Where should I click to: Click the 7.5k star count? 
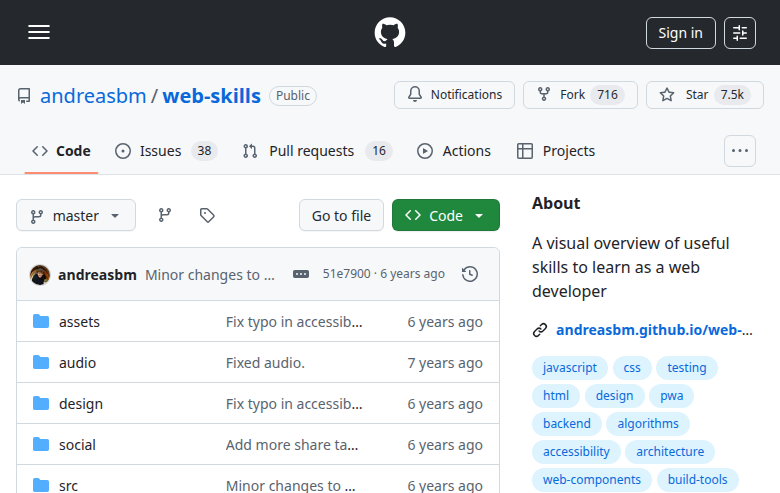(732, 95)
